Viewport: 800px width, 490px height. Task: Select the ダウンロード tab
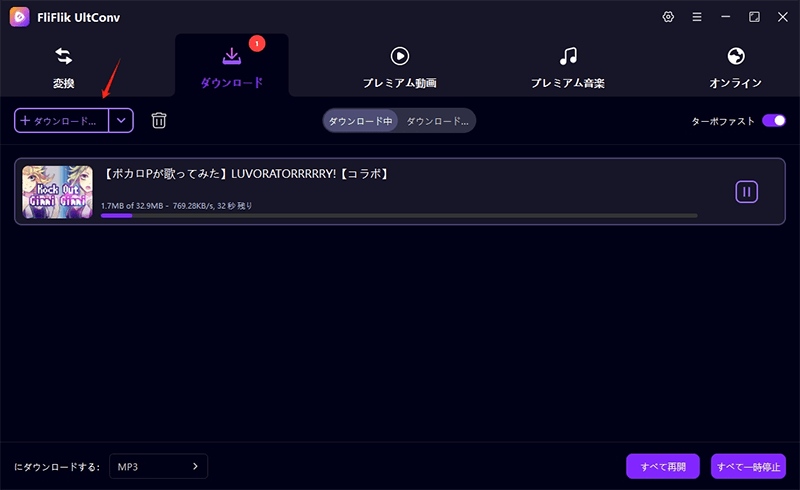pyautogui.click(x=232, y=67)
